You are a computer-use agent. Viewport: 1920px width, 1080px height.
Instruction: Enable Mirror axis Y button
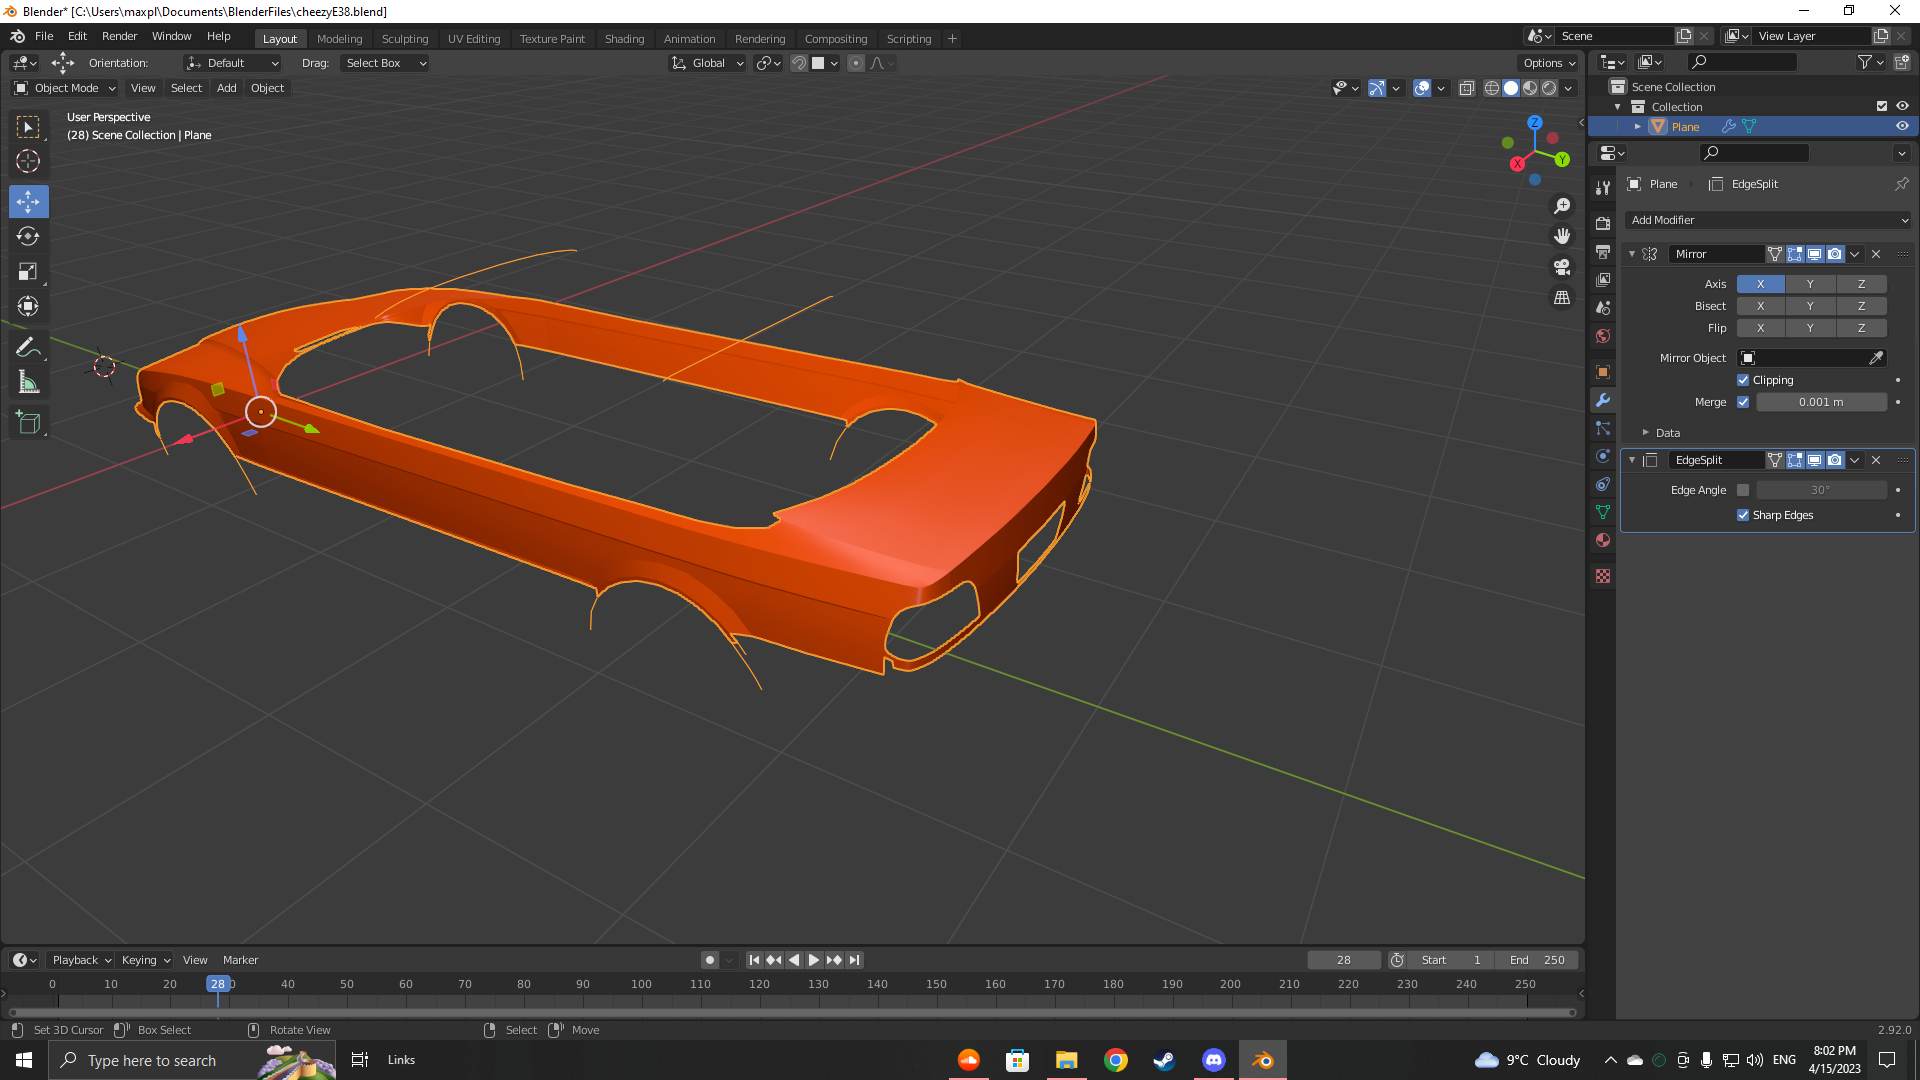1810,284
